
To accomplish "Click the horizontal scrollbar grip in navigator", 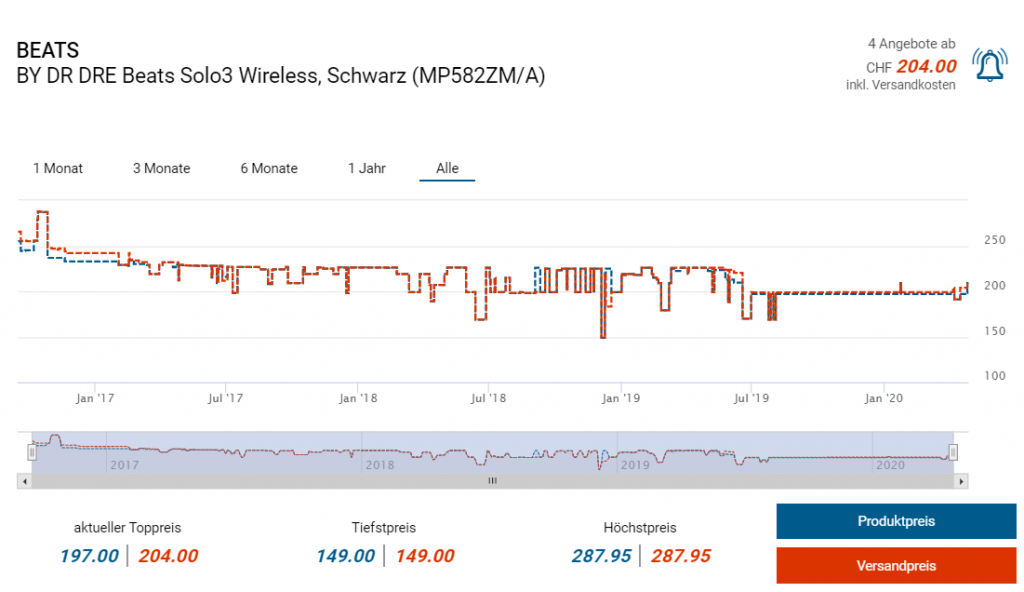I will point(492,481).
